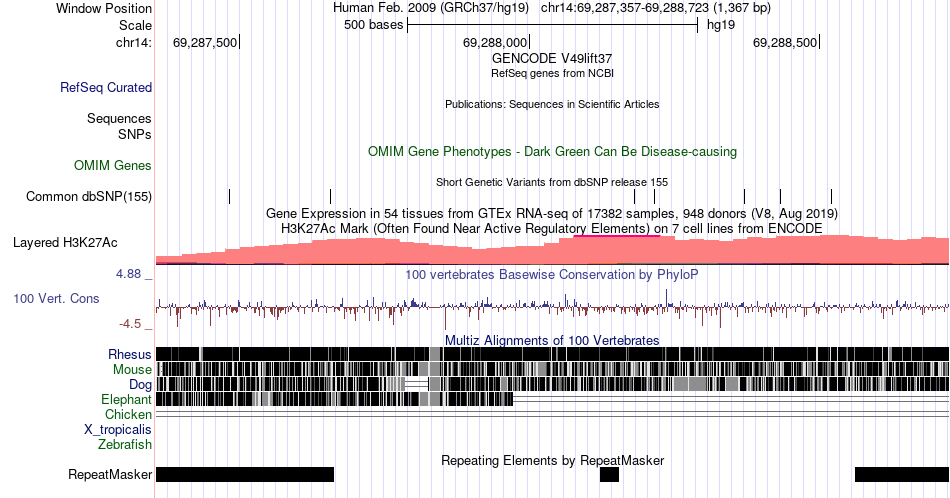Click the OMIM Gene Phenotypes title
Viewport: 950px width, 498px height.
point(552,151)
